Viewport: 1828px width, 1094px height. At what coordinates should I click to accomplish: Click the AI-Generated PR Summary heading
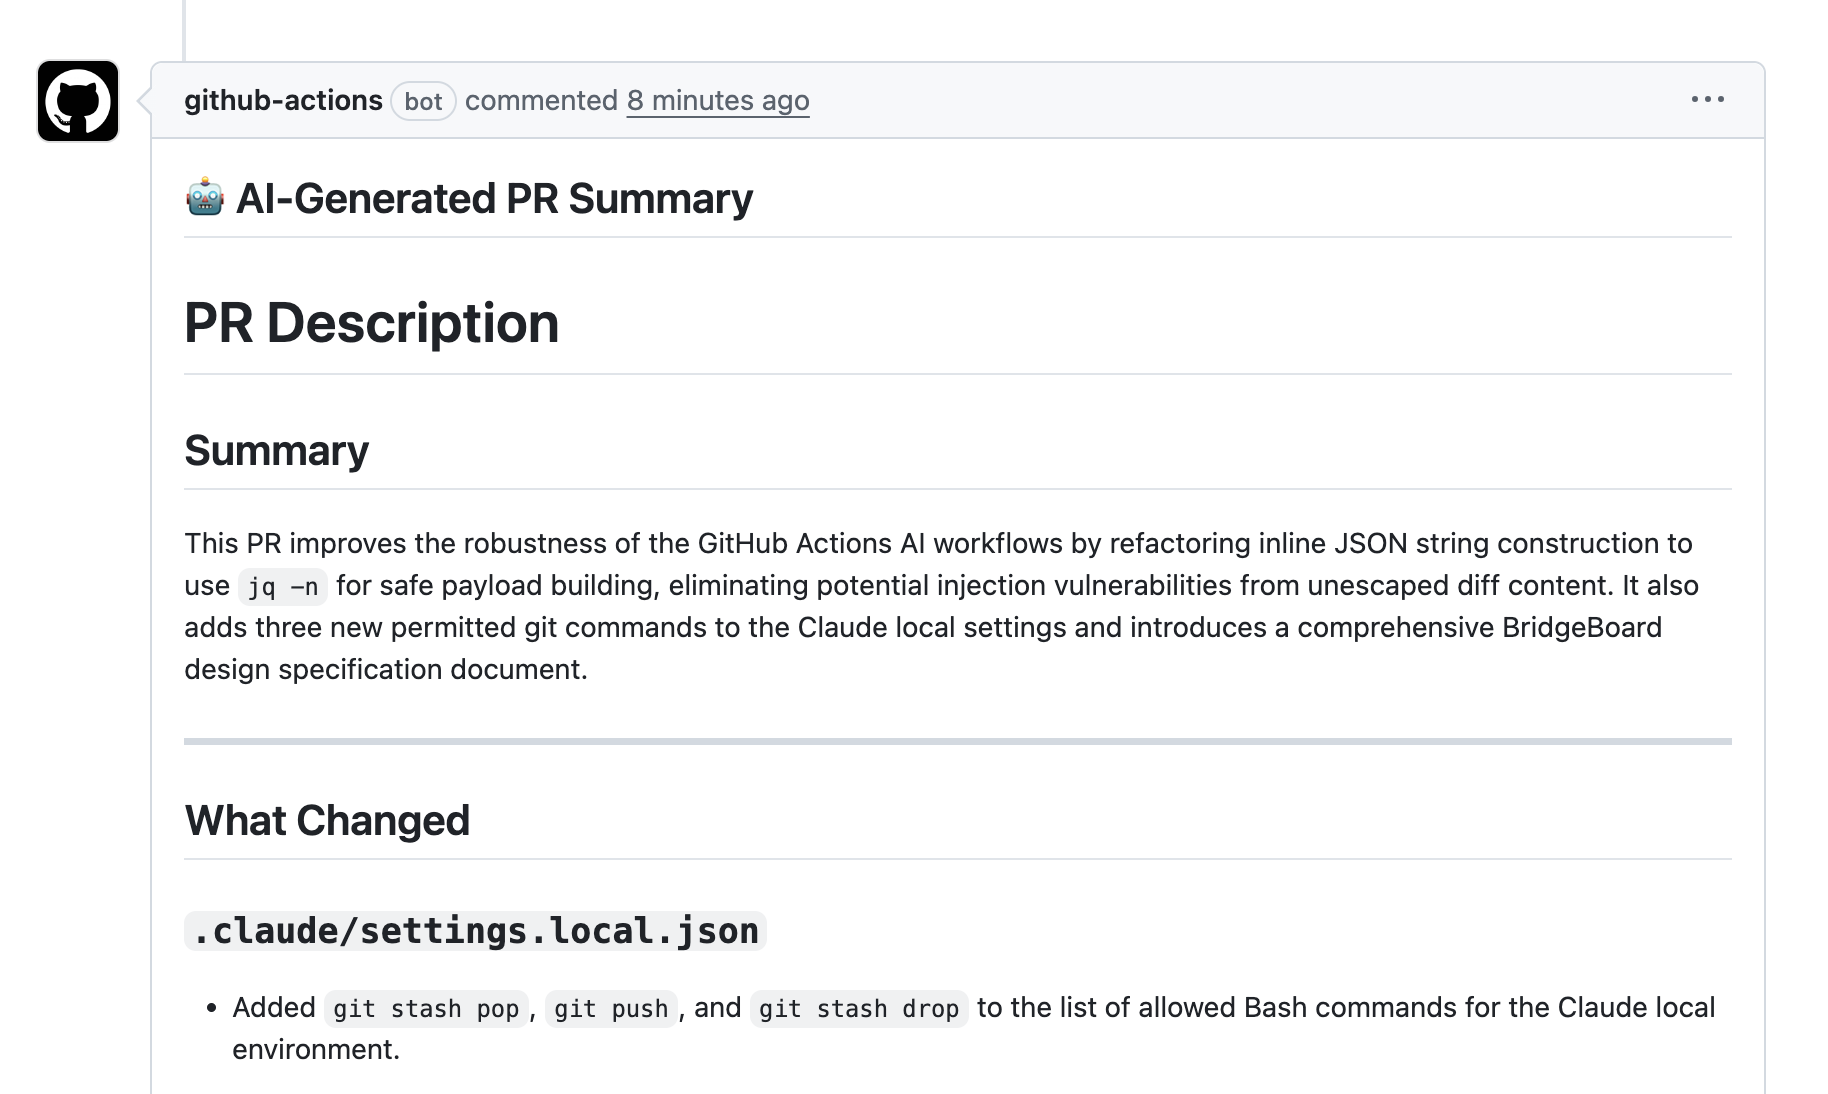pyautogui.click(x=494, y=199)
